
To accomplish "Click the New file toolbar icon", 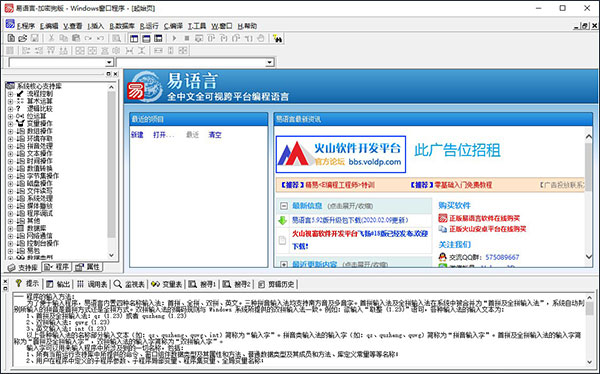I will pos(11,38).
